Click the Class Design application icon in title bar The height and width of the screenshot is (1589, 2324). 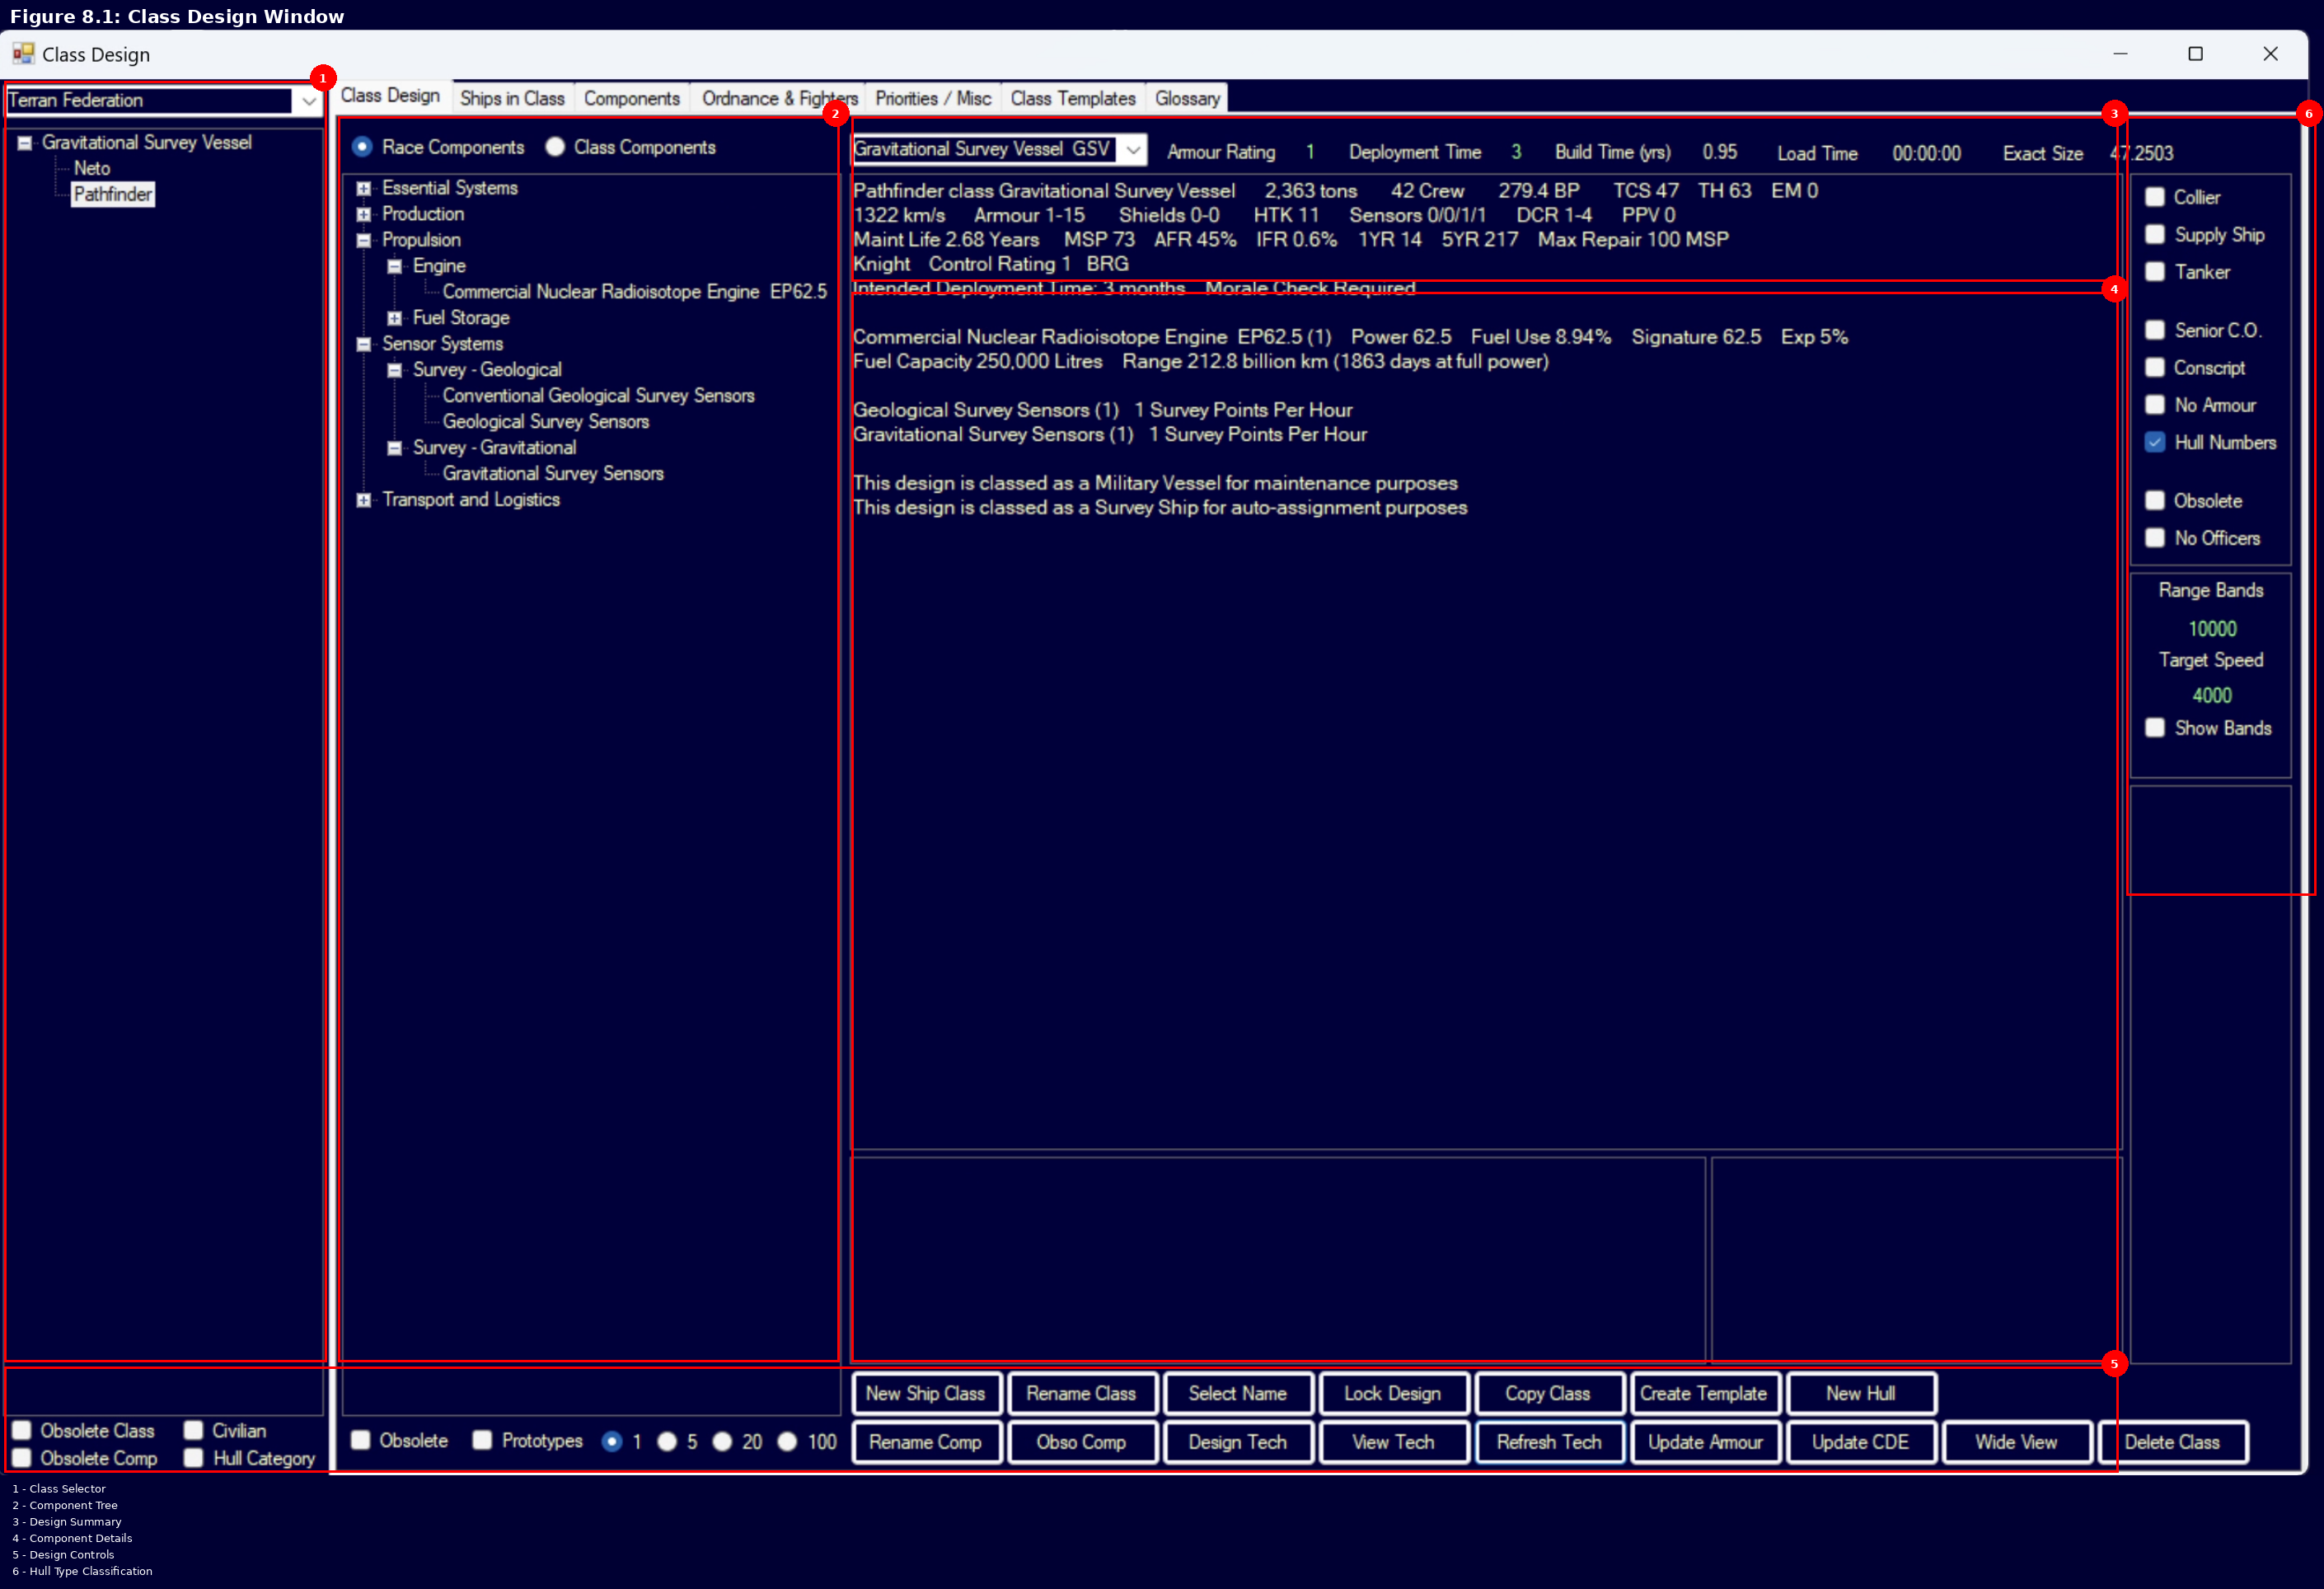[24, 54]
